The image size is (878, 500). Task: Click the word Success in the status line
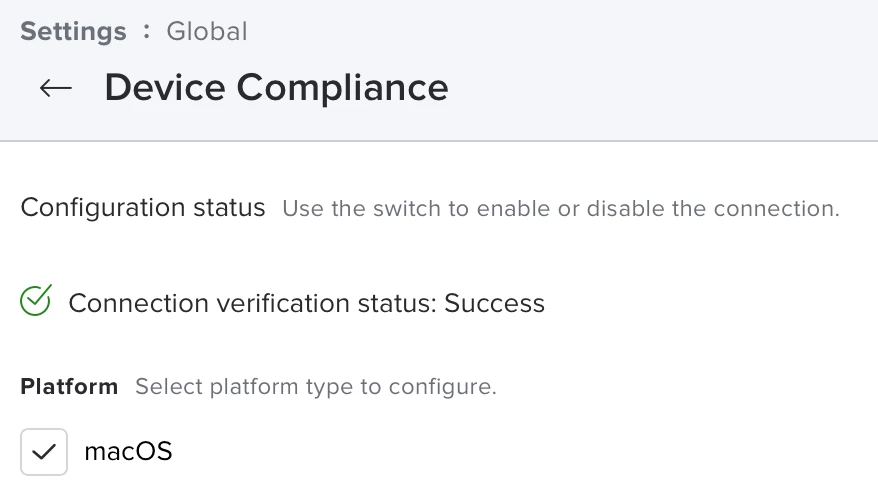pos(494,303)
